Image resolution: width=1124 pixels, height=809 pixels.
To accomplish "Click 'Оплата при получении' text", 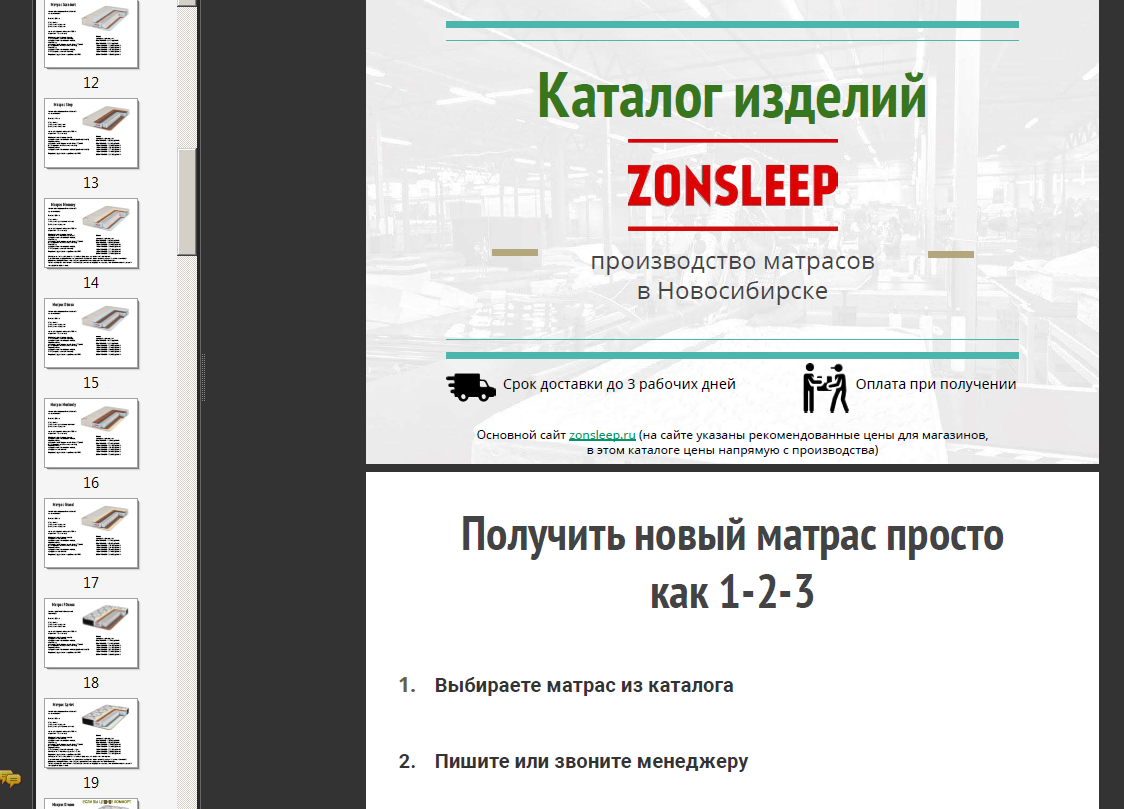I will click(935, 384).
